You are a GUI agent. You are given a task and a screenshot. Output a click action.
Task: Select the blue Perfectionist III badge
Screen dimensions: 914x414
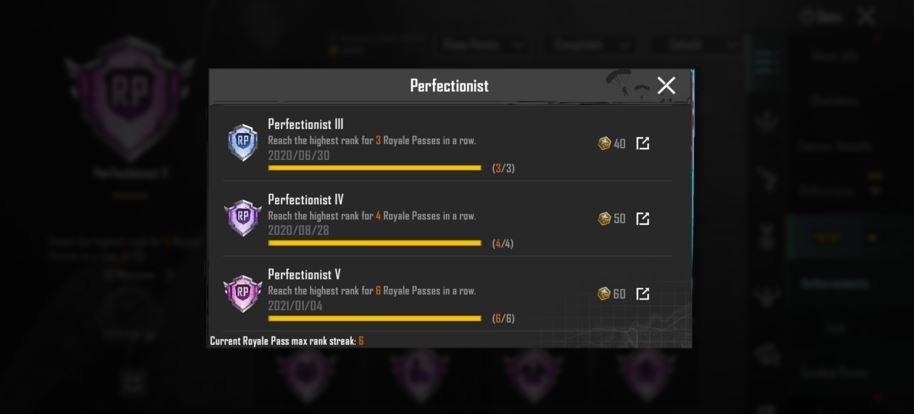coord(242,144)
